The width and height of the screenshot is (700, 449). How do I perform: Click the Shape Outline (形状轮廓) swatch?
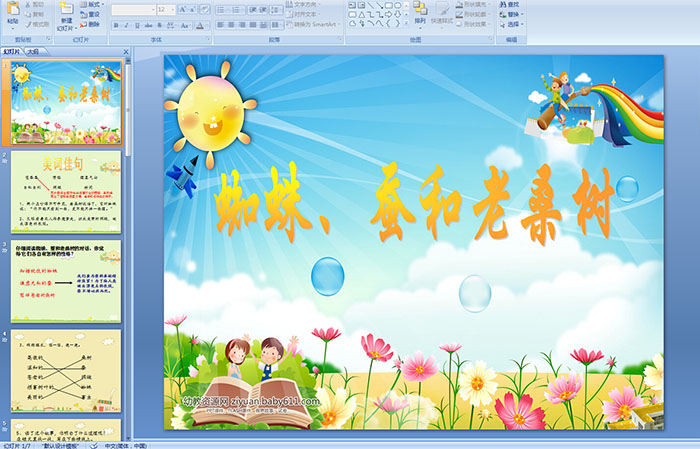[x=459, y=14]
